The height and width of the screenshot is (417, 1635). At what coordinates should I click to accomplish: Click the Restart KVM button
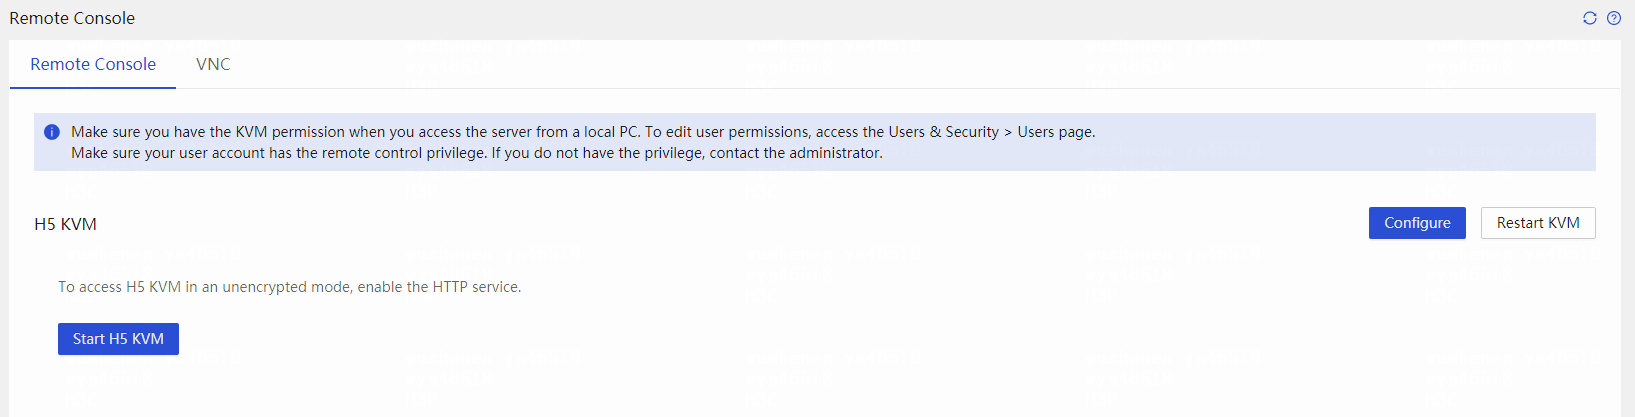pyautogui.click(x=1538, y=223)
